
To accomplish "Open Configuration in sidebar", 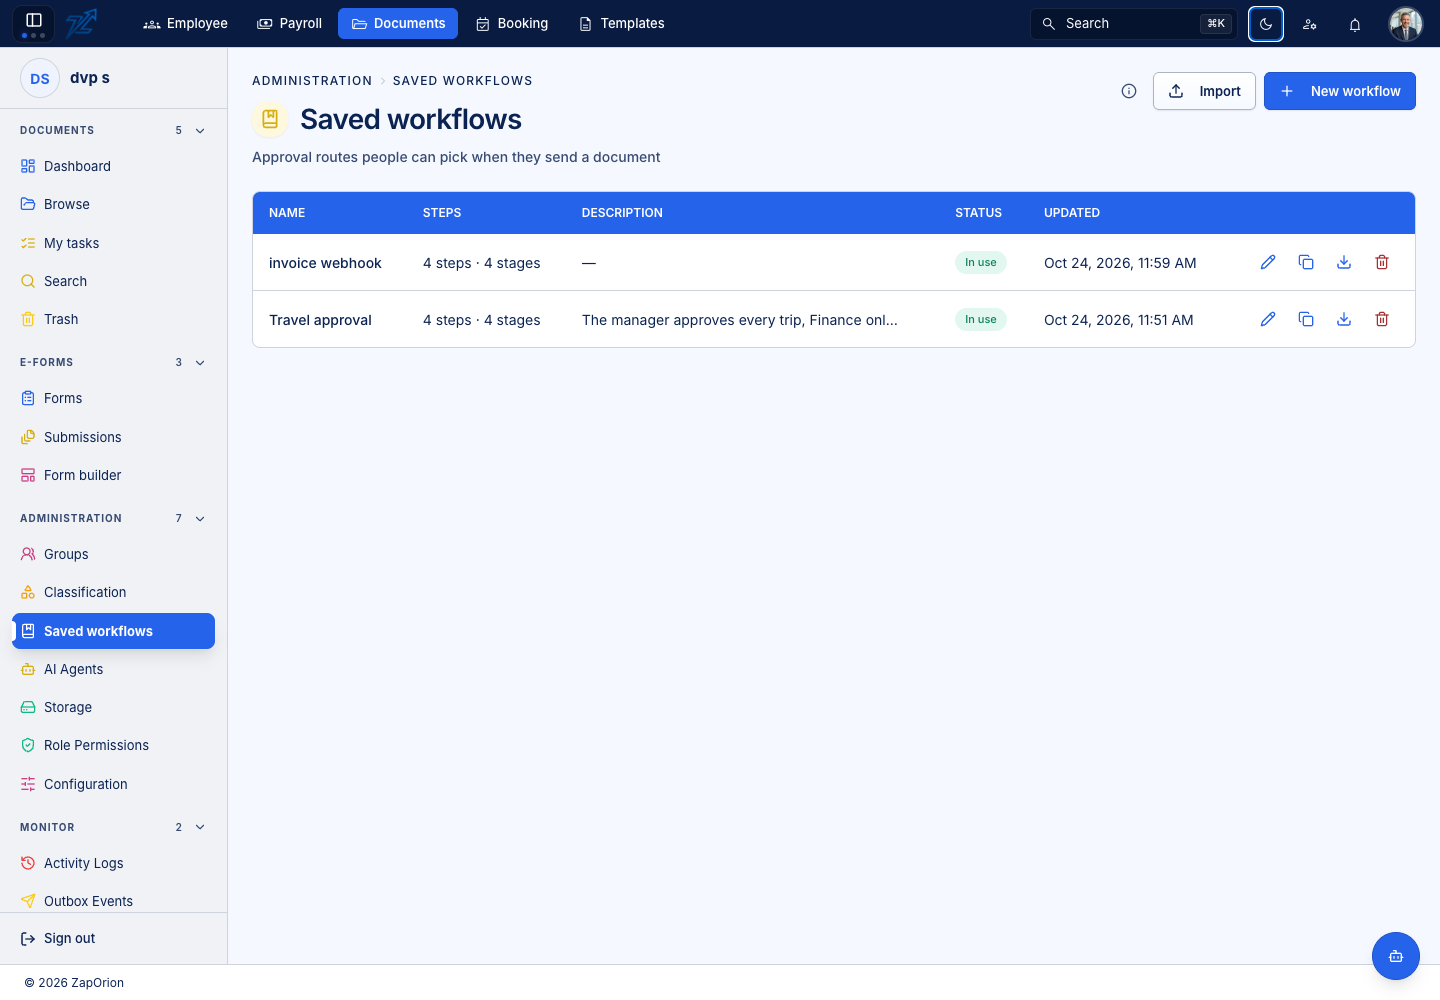I will (113, 784).
